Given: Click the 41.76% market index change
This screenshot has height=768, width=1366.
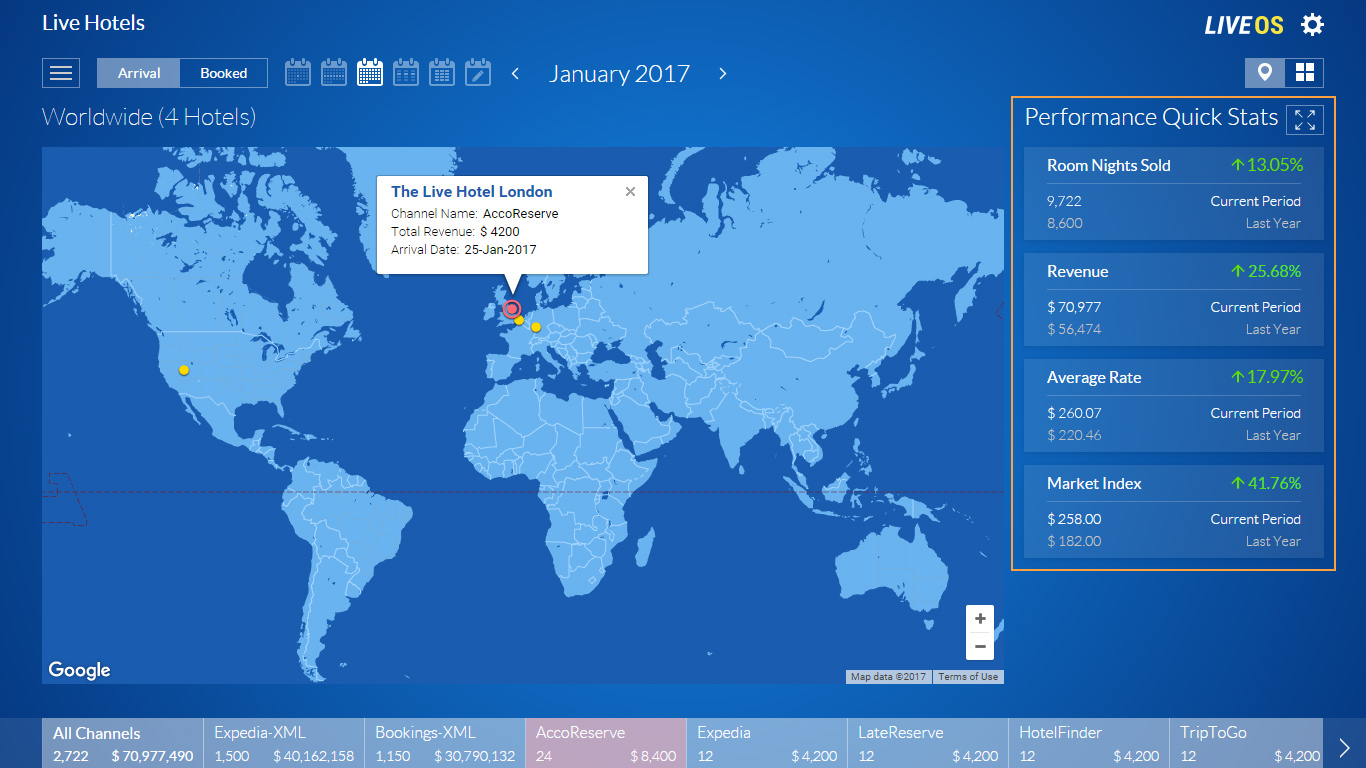Looking at the screenshot, I should coord(1267,483).
